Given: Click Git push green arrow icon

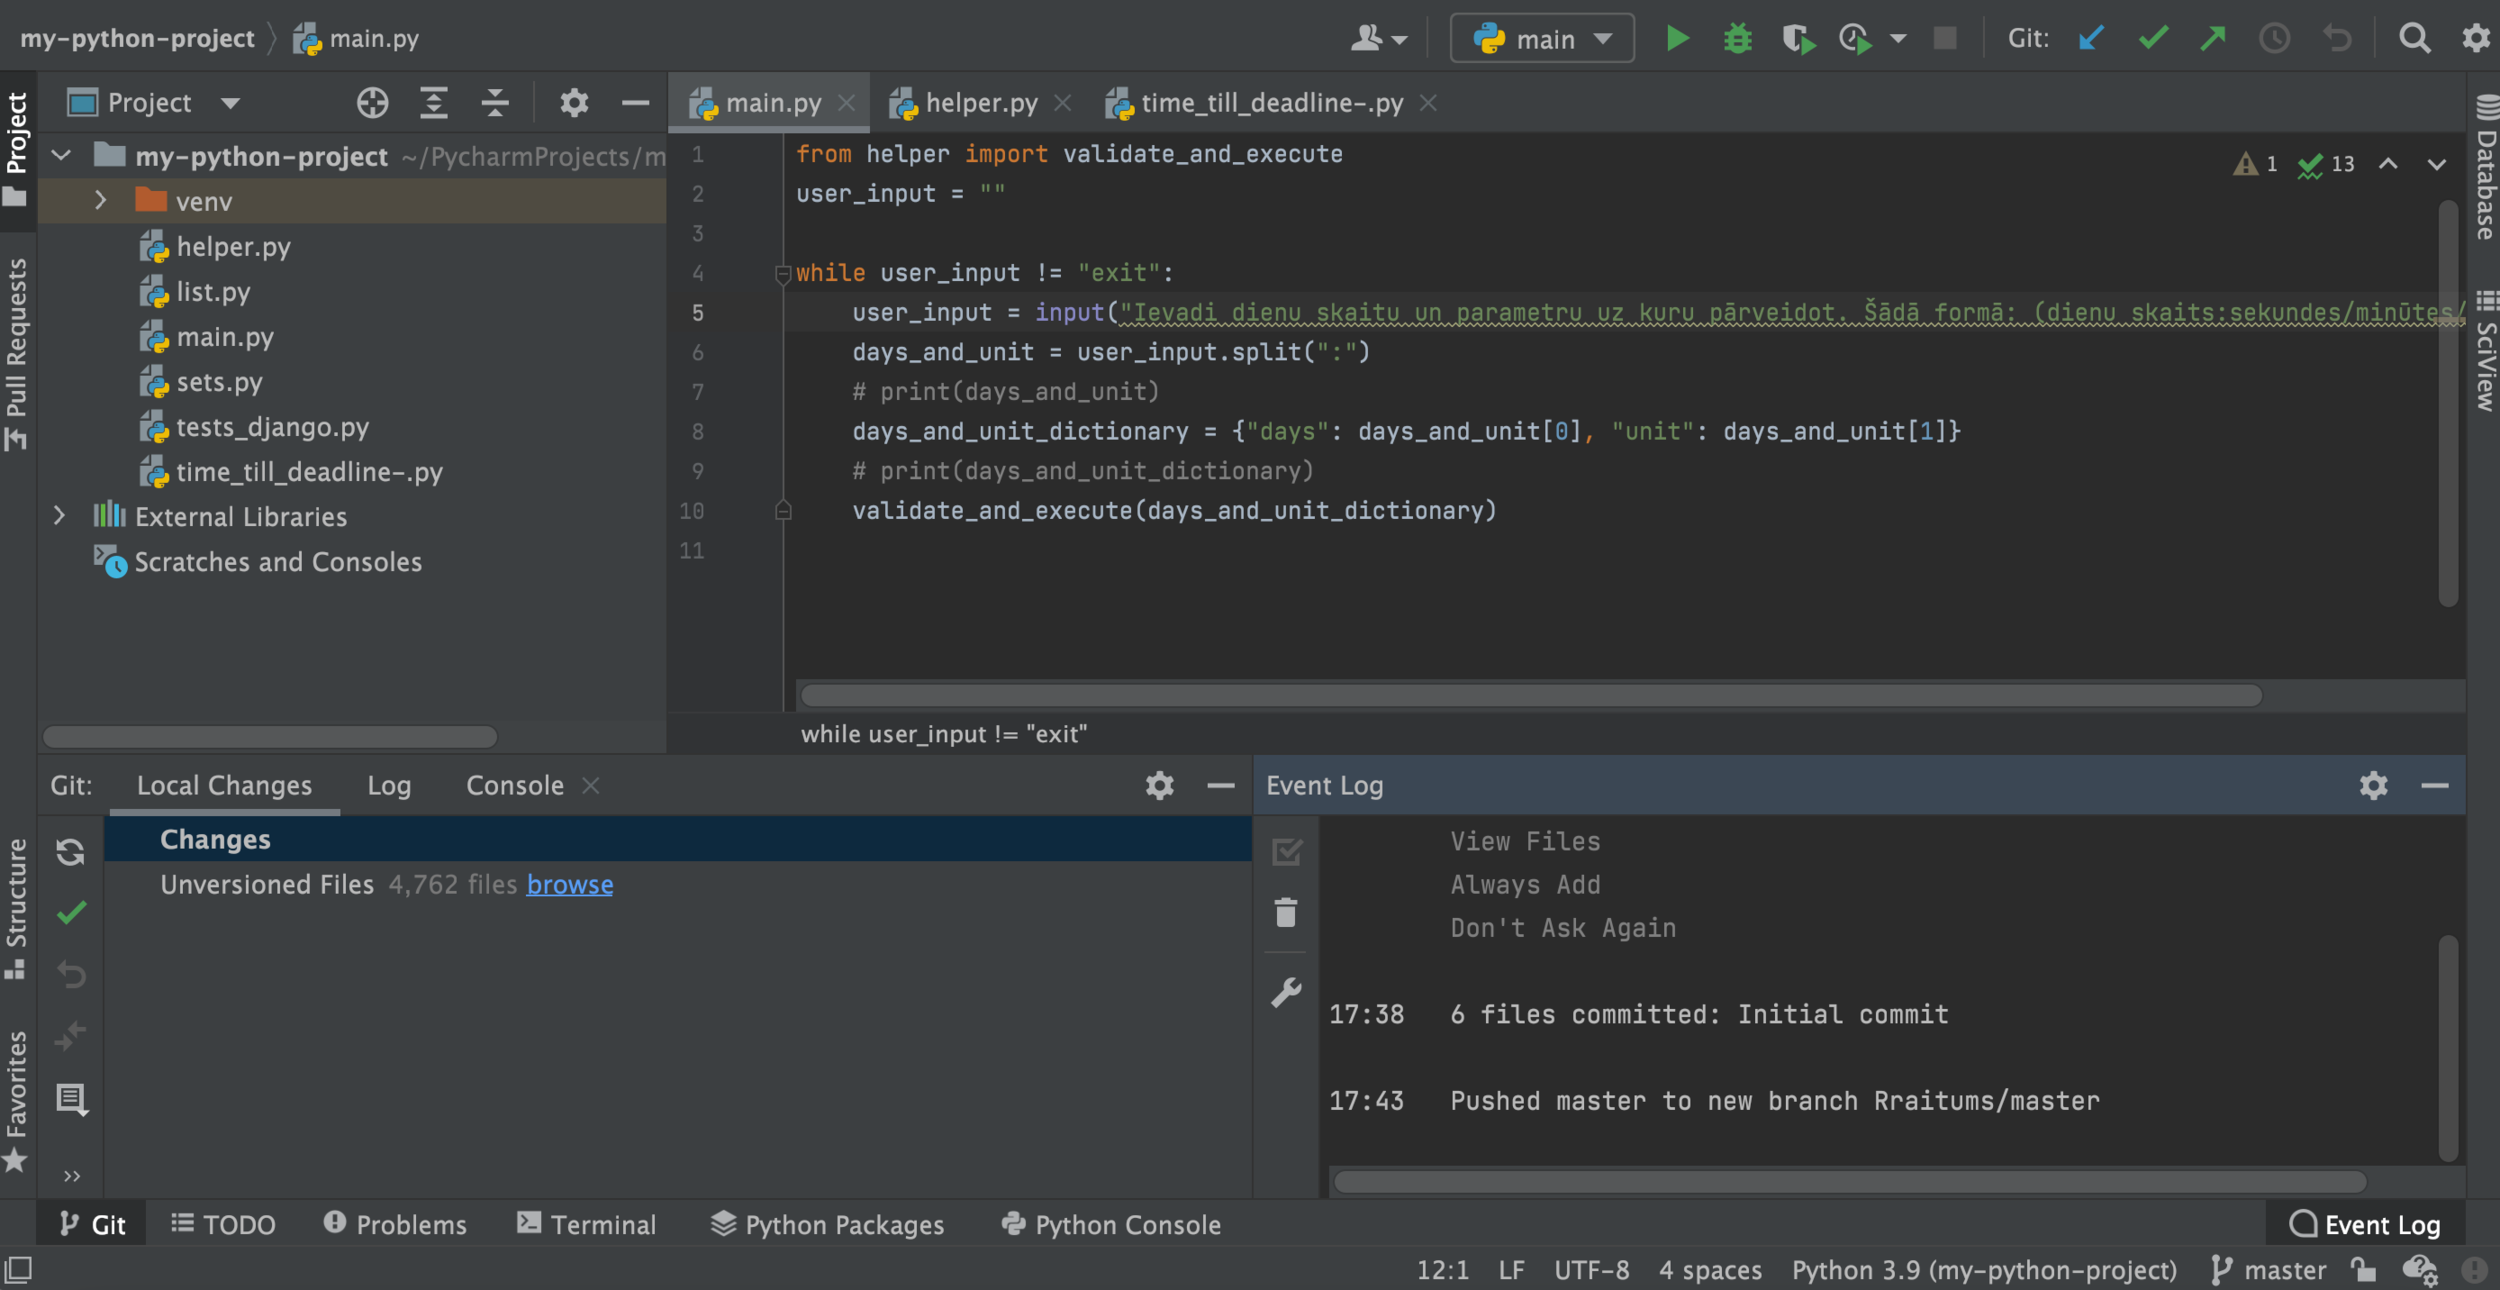Looking at the screenshot, I should [2213, 39].
